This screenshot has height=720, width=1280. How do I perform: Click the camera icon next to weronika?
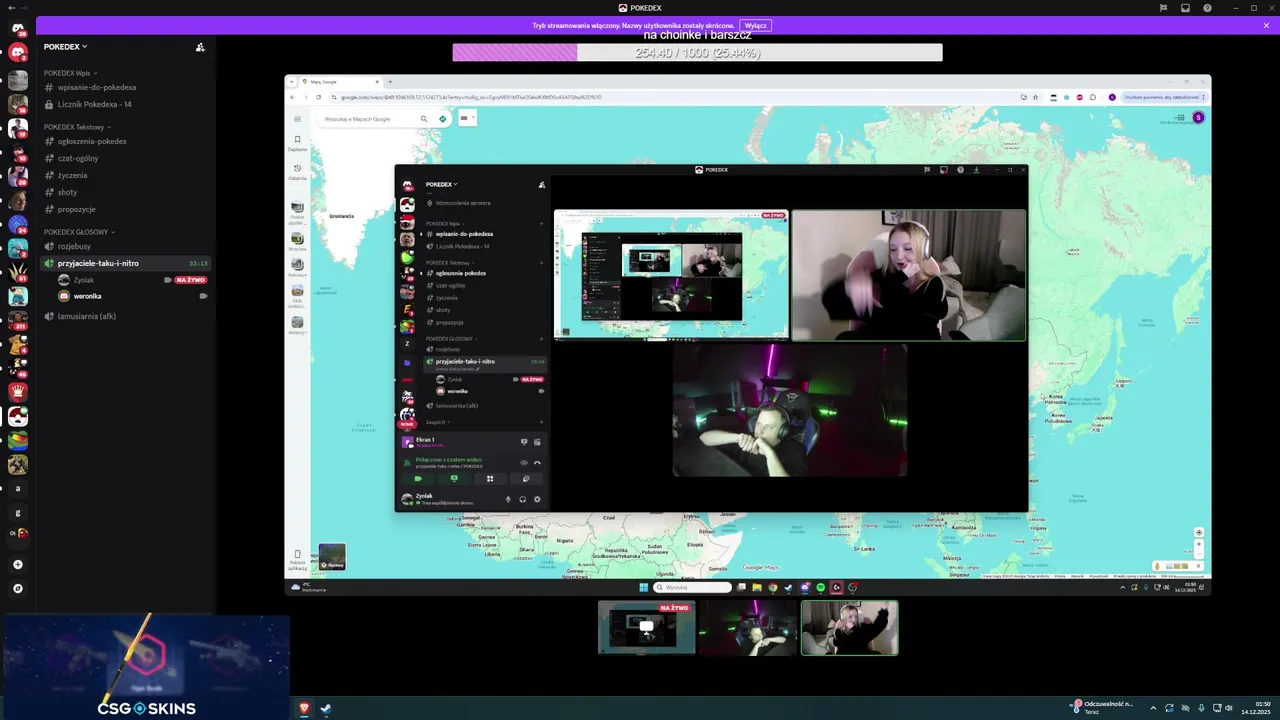coord(203,296)
